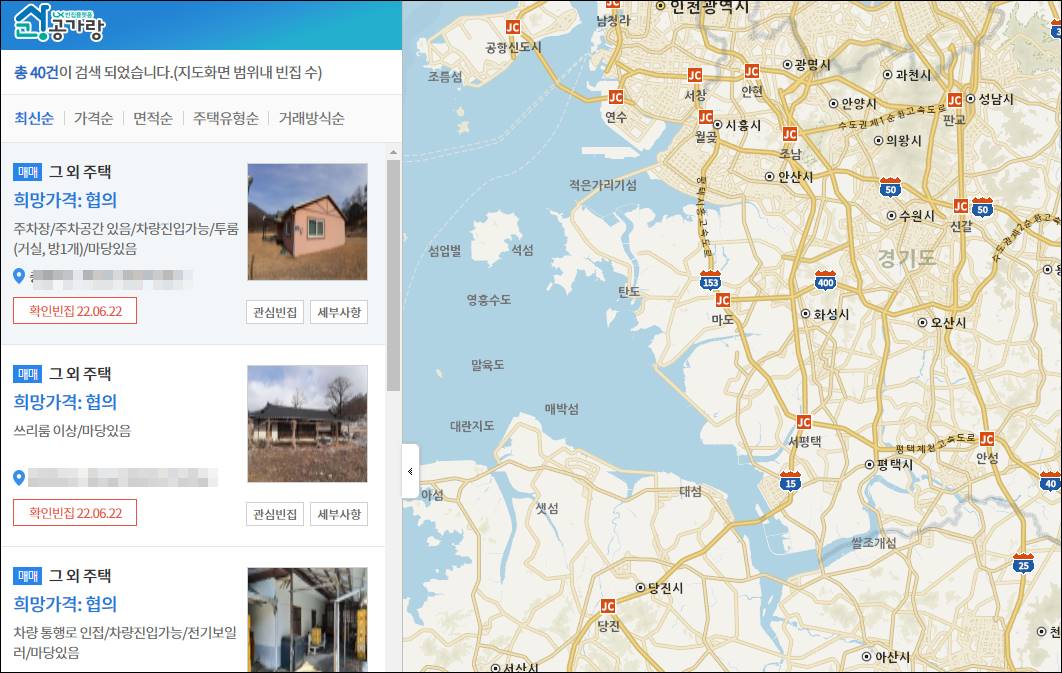Sort listings by 거래방식순
Viewport: 1062px width, 673px height.
pos(312,118)
